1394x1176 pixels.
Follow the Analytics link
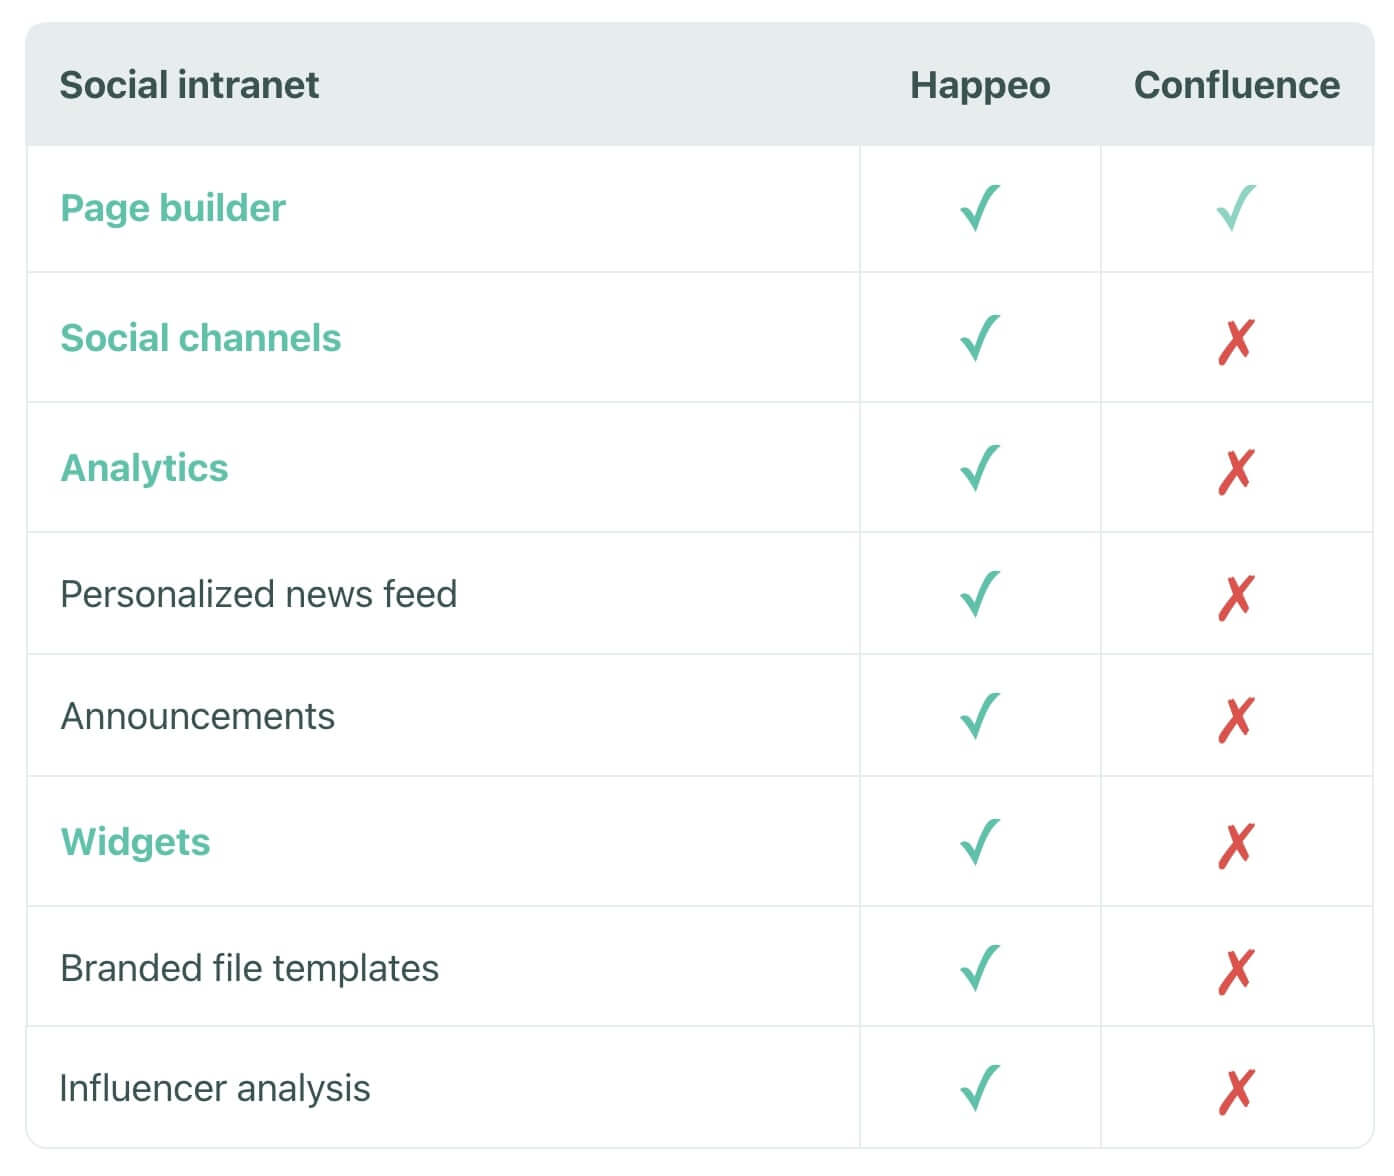145,468
